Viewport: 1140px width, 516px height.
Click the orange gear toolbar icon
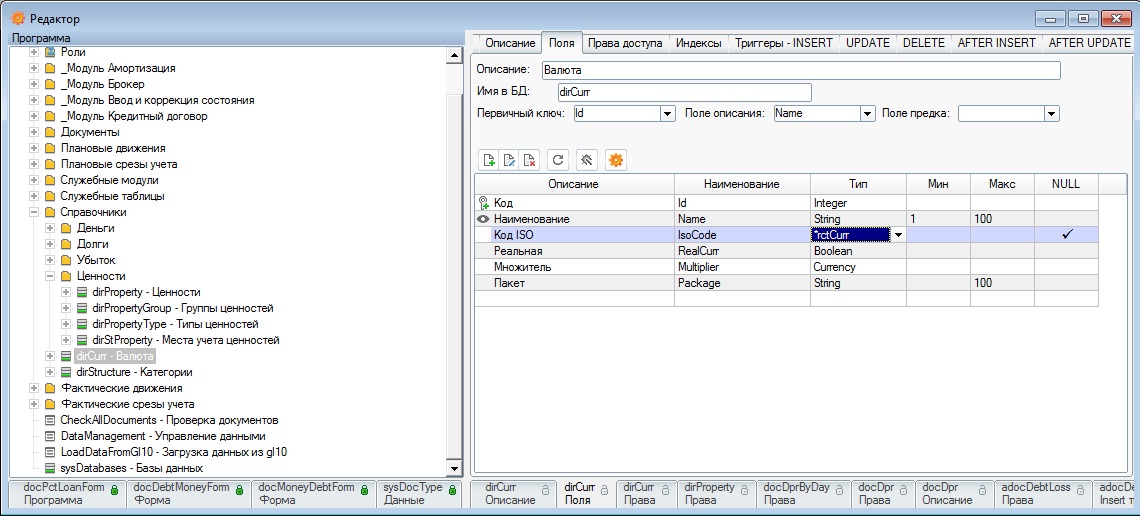(x=616, y=160)
